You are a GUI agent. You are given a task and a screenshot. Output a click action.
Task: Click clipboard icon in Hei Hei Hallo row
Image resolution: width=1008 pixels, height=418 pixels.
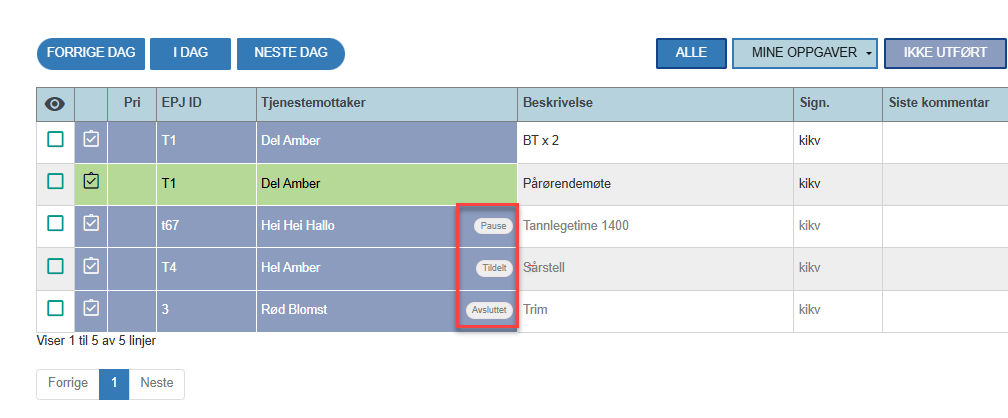click(91, 223)
